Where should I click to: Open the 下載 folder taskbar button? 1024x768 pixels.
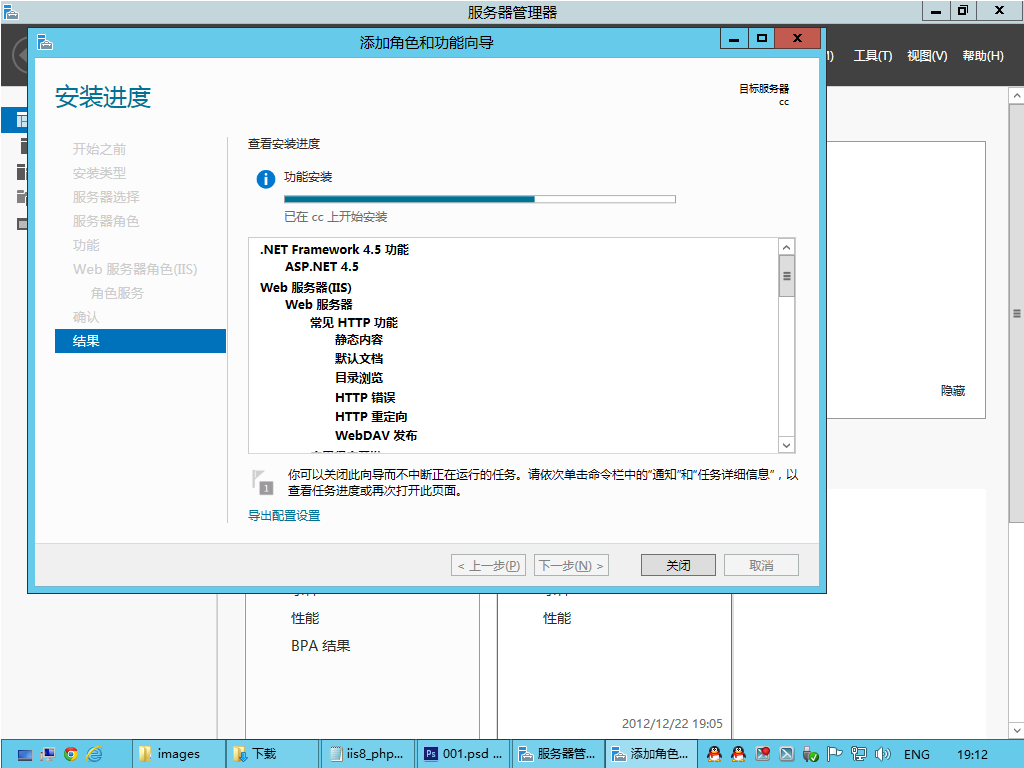pyautogui.click(x=272, y=754)
